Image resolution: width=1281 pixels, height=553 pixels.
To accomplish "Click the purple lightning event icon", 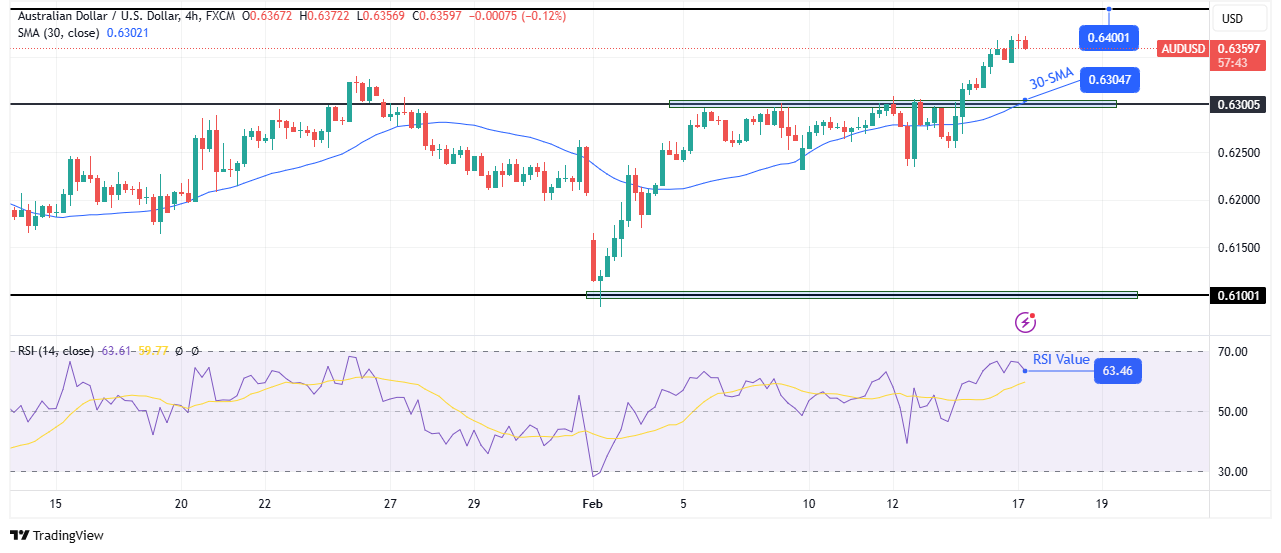I will [x=1025, y=322].
